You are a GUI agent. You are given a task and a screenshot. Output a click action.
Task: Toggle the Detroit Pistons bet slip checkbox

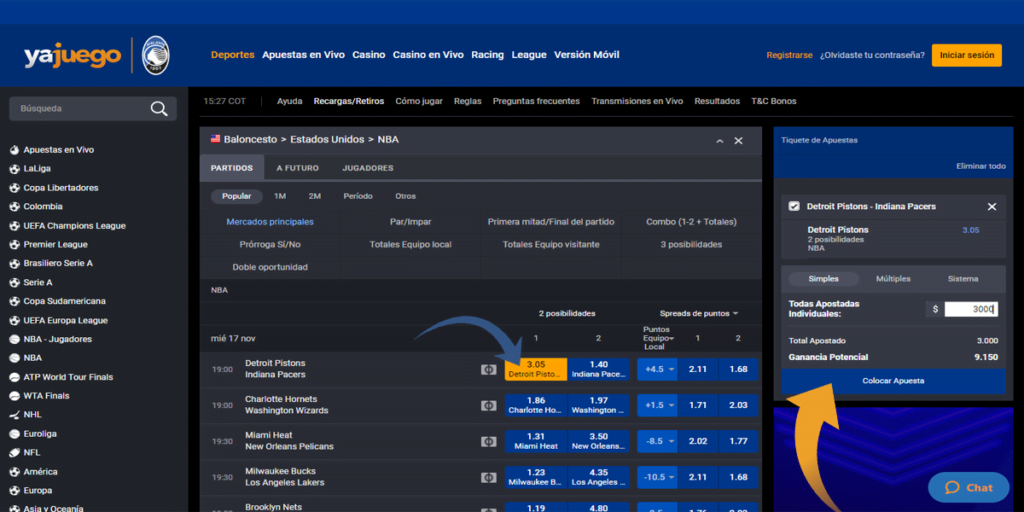click(x=794, y=207)
